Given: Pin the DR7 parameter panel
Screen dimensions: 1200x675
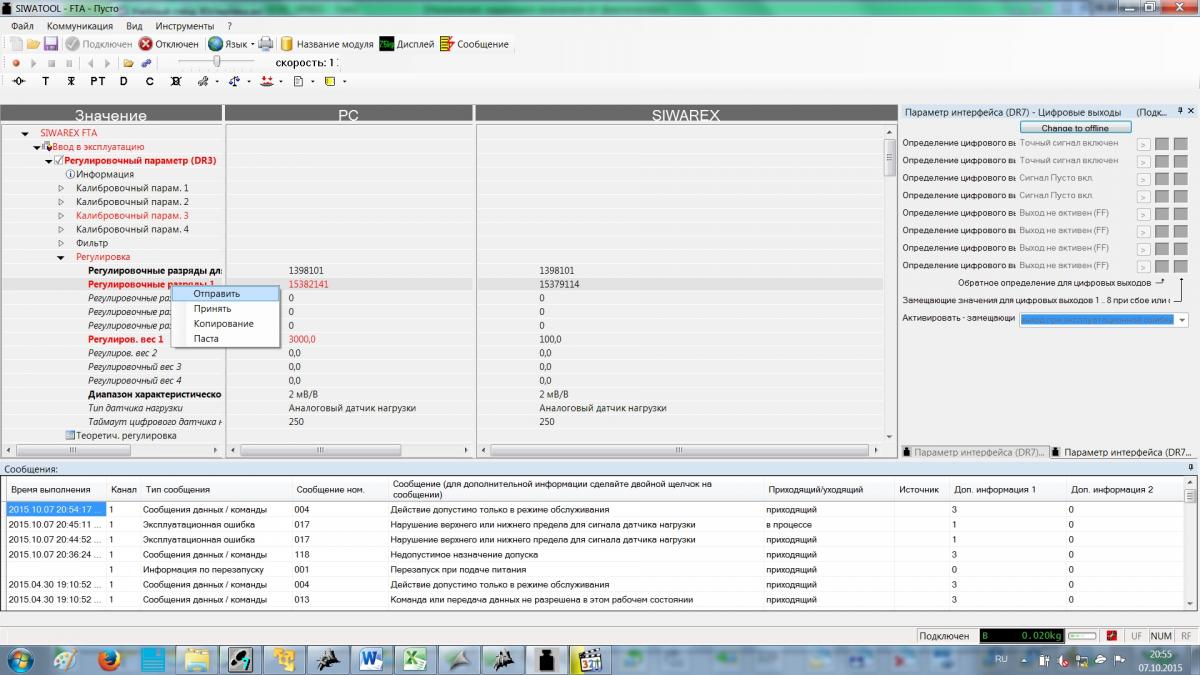Looking at the screenshot, I should click(x=1180, y=111).
